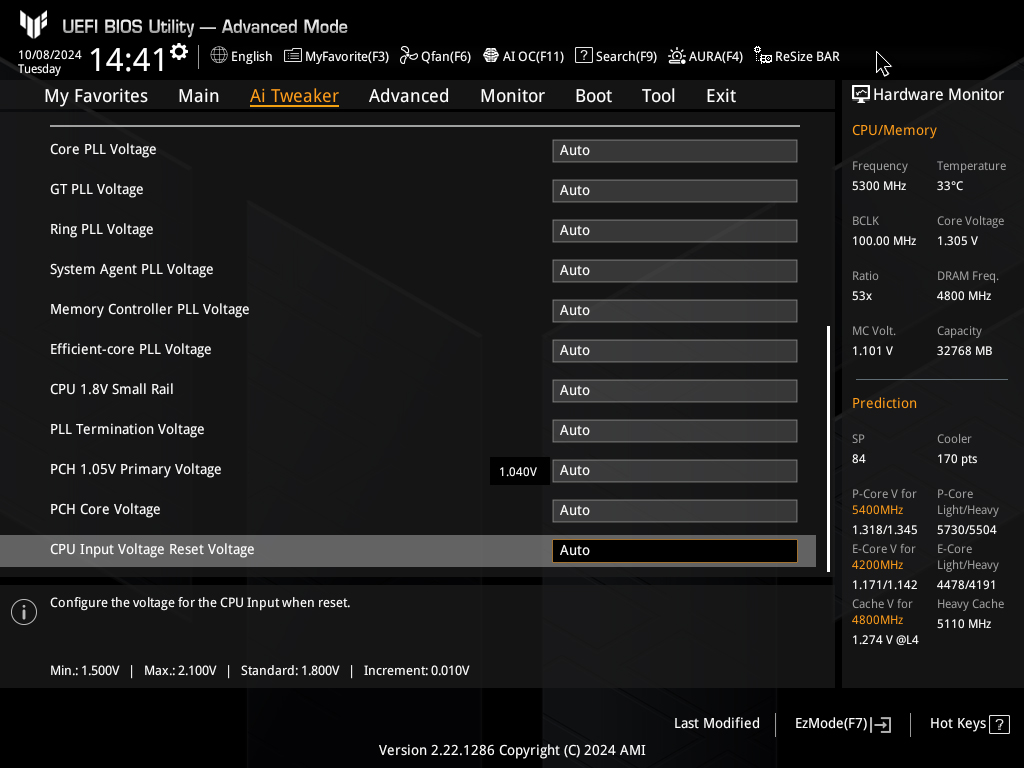Select PCH 1.05V Primary Voltage label
Viewport: 1024px width, 768px height.
pyautogui.click(x=136, y=470)
